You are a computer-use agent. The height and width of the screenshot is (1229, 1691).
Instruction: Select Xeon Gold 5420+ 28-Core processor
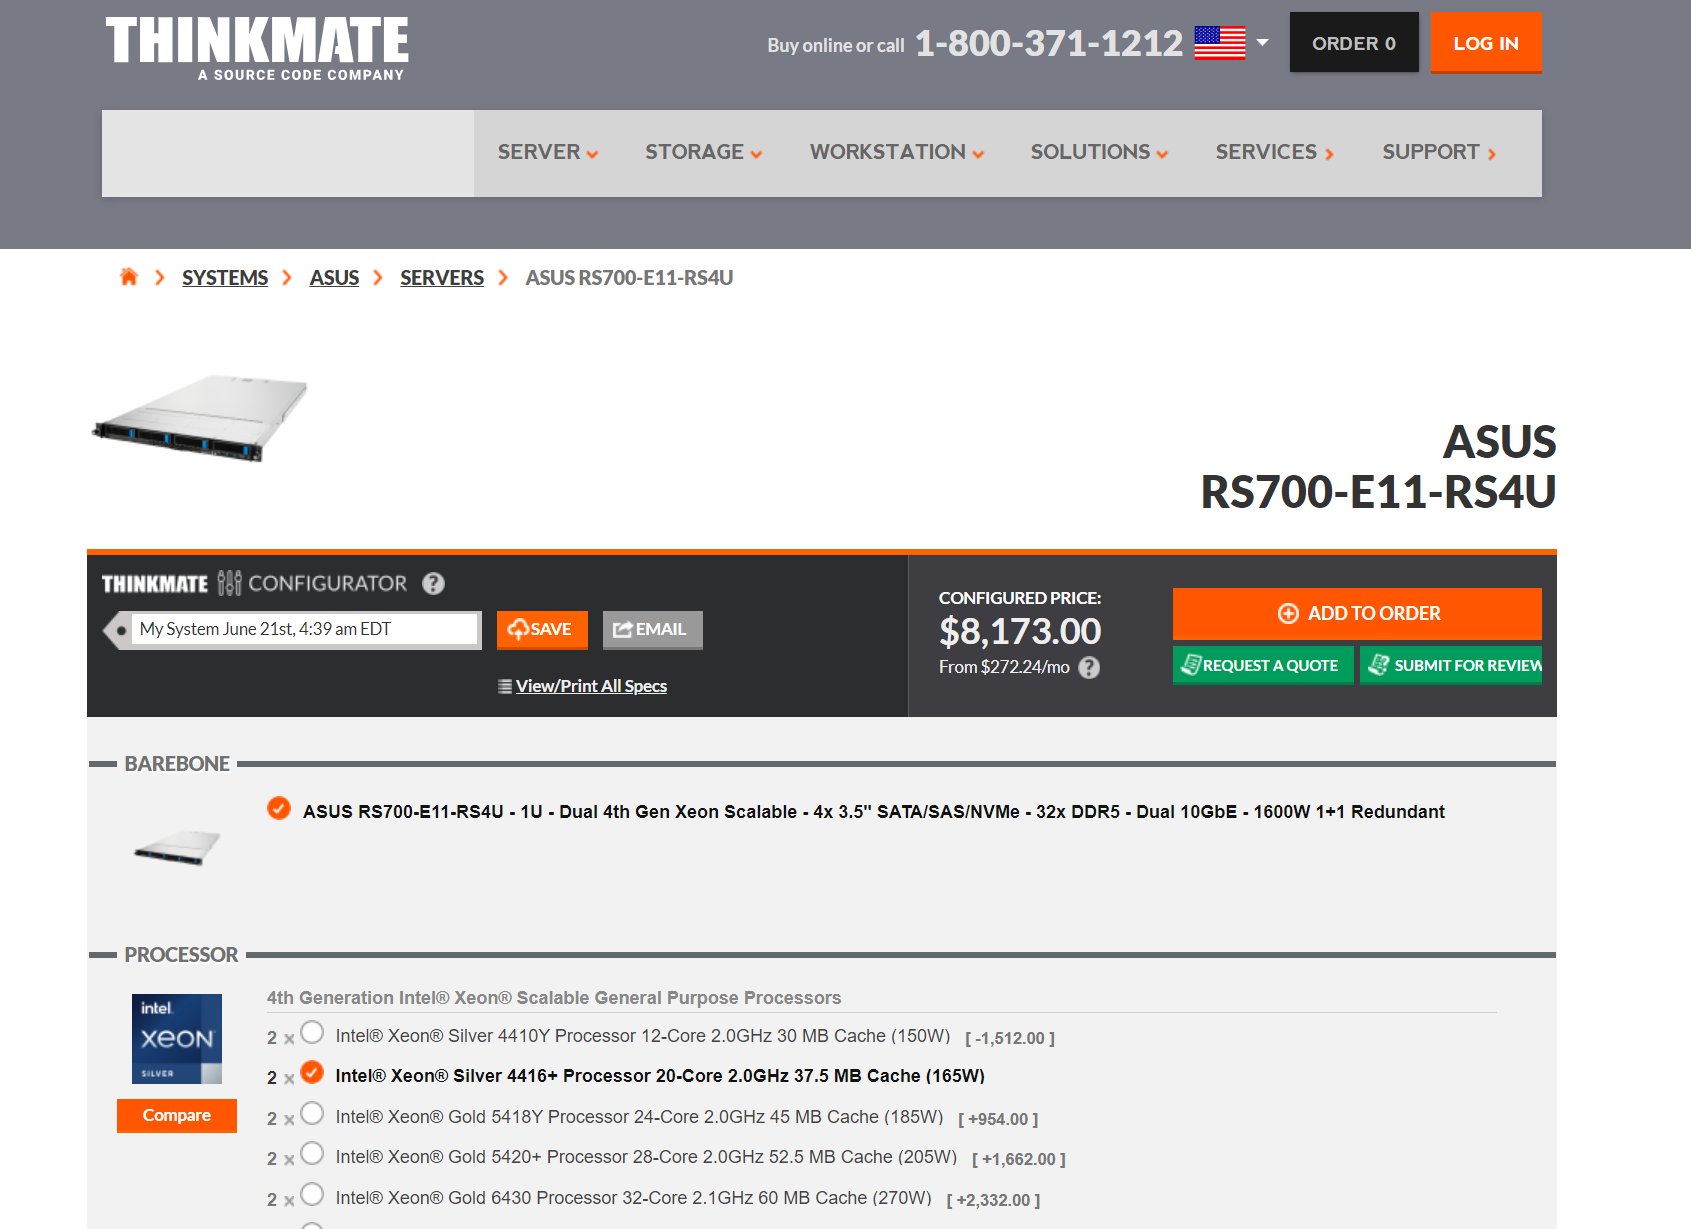pos(312,1153)
